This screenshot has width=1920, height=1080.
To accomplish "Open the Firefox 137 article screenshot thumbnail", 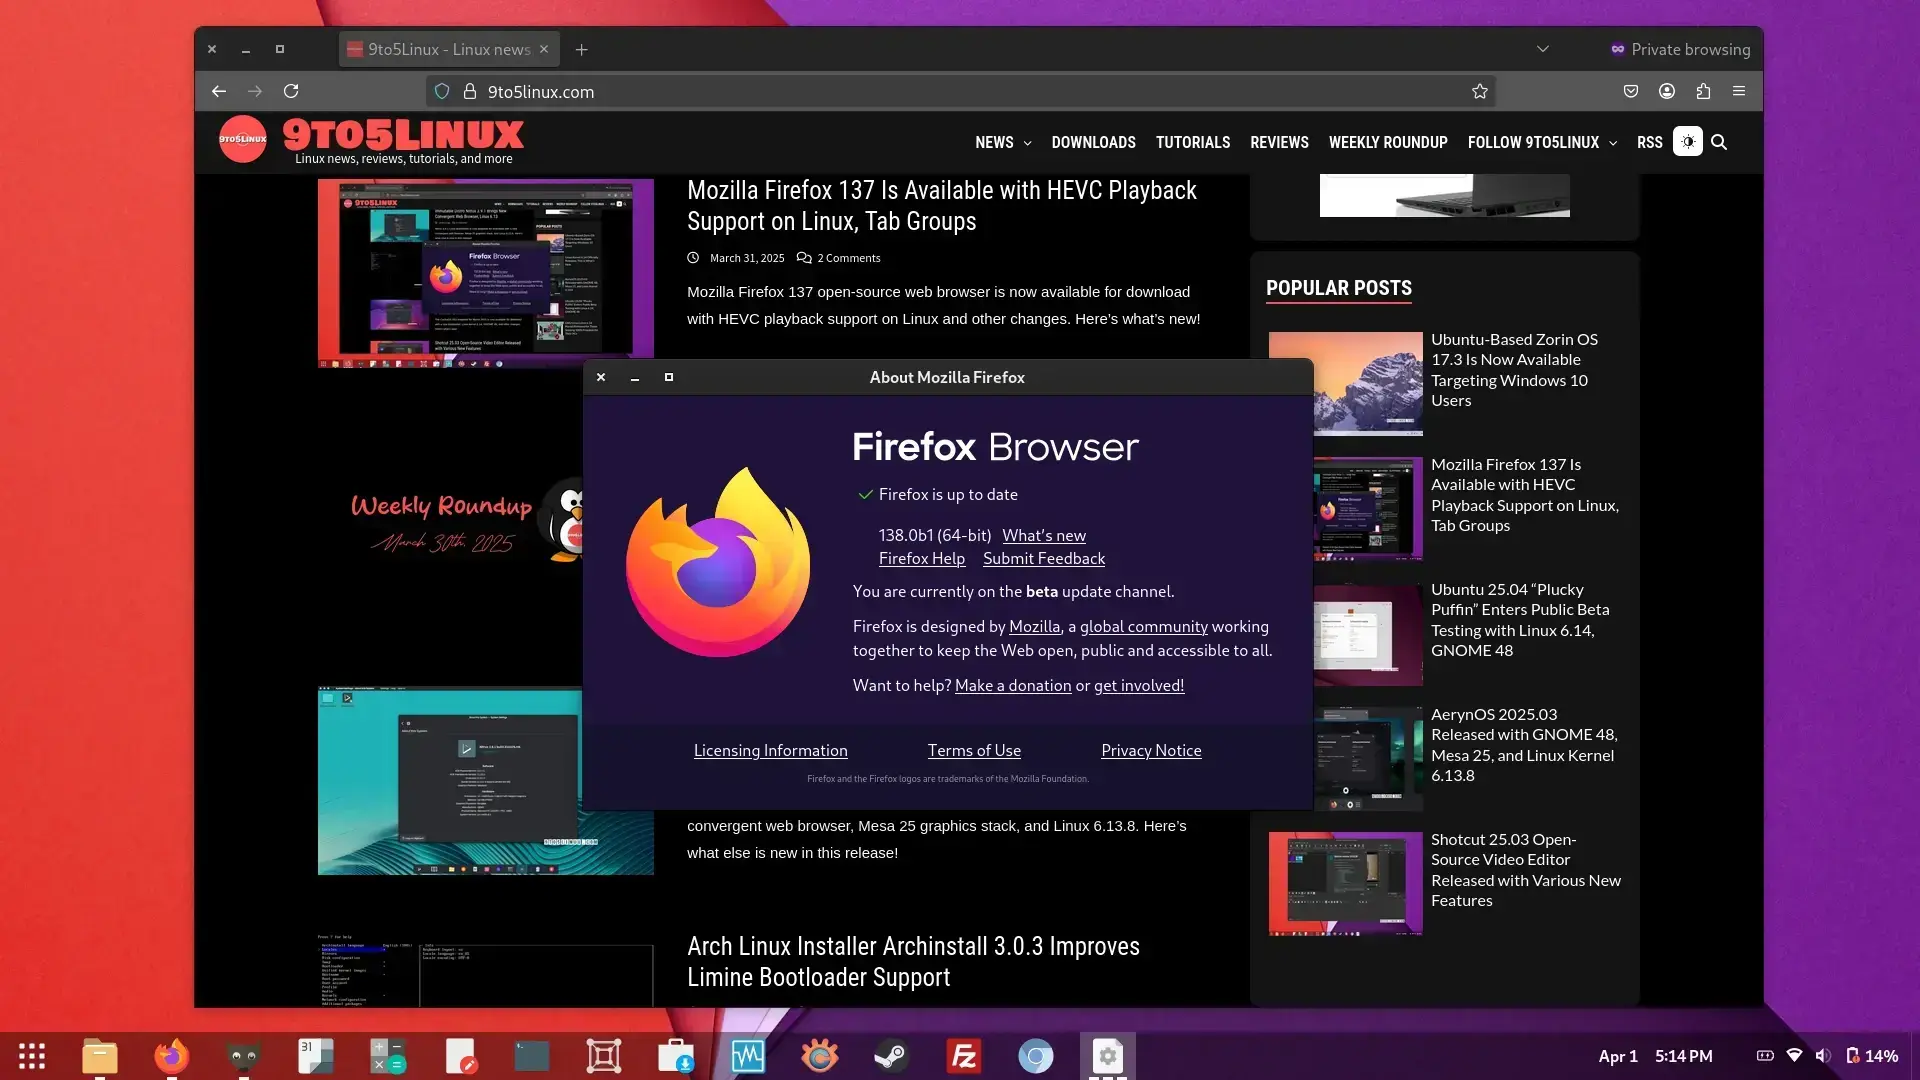I will (x=485, y=273).
